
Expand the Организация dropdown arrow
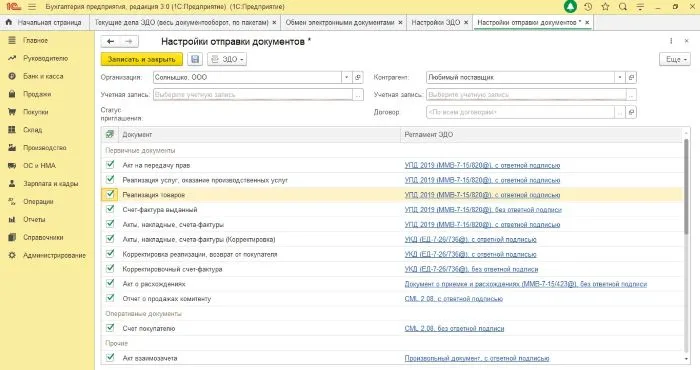point(346,77)
